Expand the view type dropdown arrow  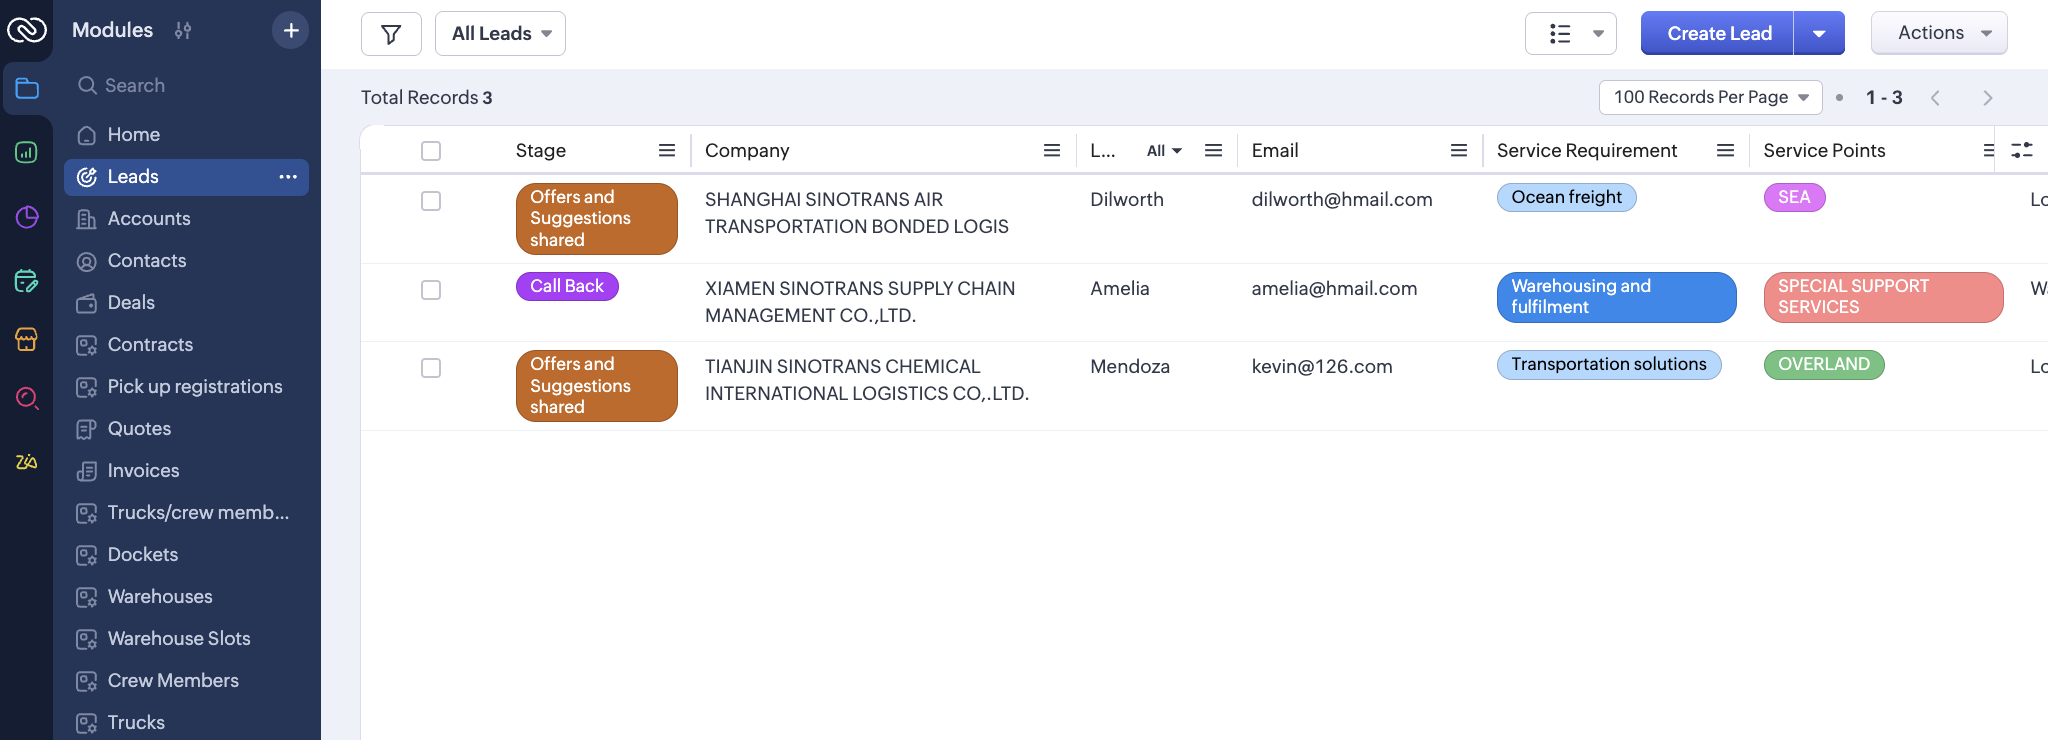tap(1598, 34)
